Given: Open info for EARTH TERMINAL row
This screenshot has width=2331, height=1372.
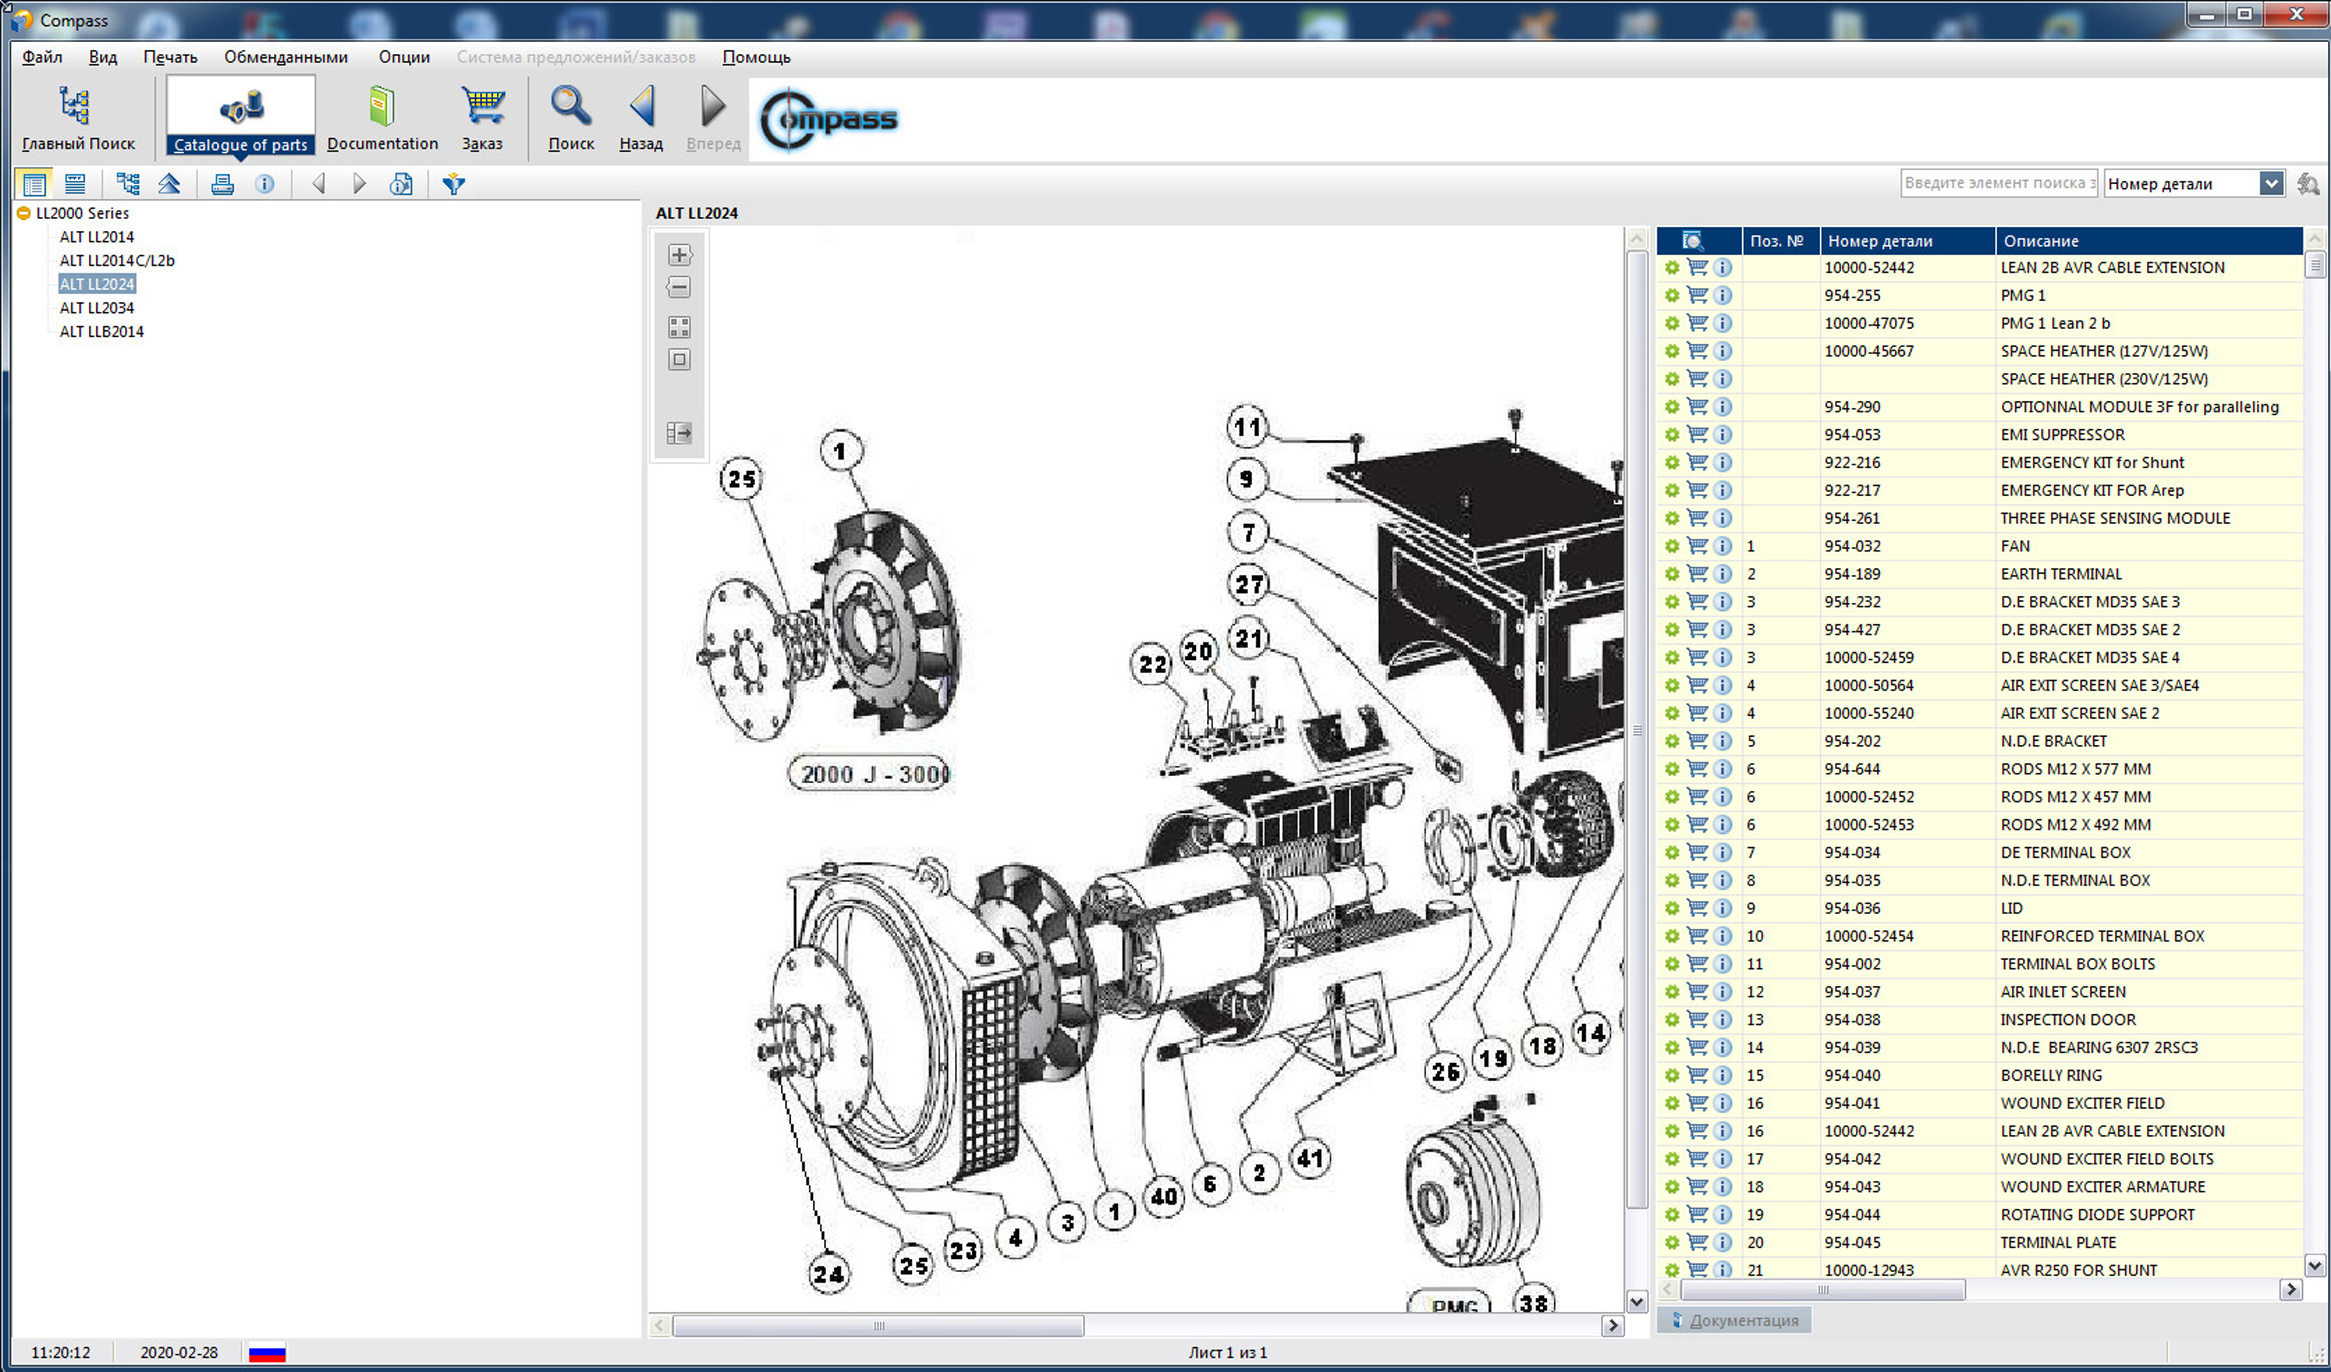Looking at the screenshot, I should coord(1722,574).
